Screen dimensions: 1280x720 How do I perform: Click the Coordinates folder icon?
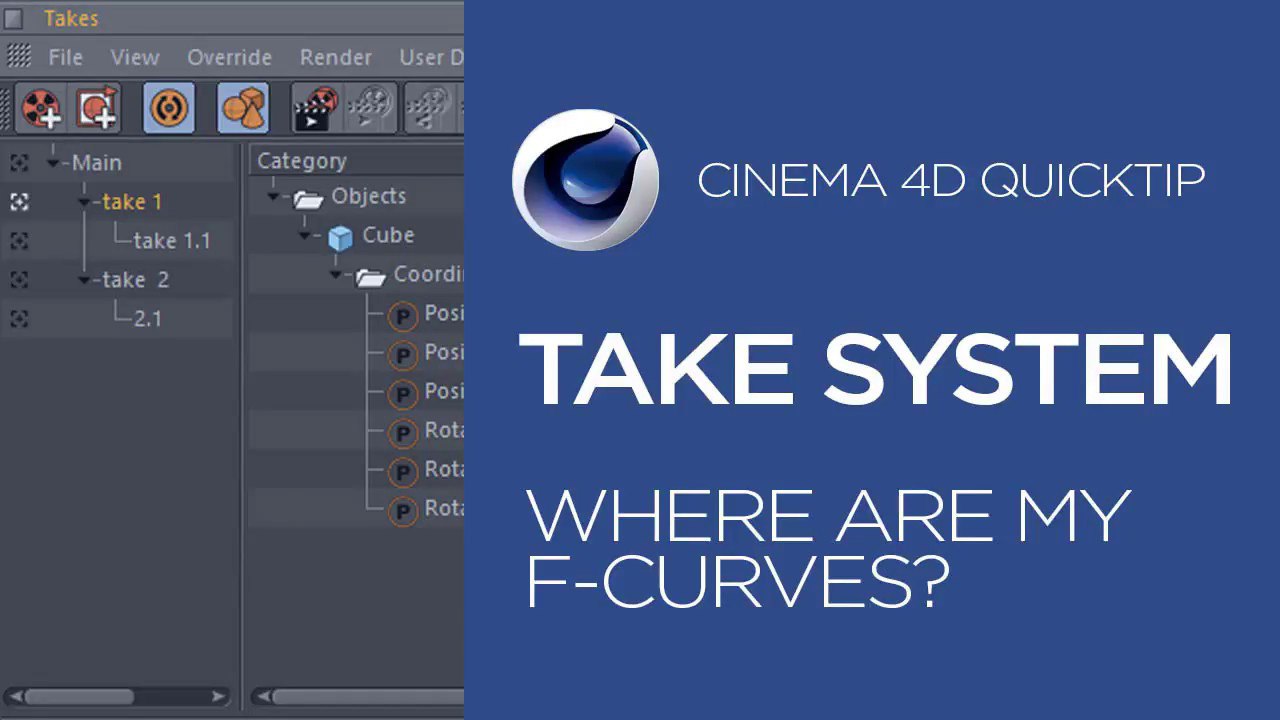tap(371, 276)
